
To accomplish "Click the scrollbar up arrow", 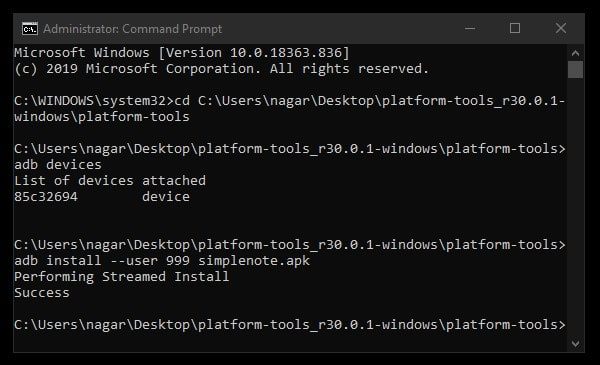I will coord(575,53).
